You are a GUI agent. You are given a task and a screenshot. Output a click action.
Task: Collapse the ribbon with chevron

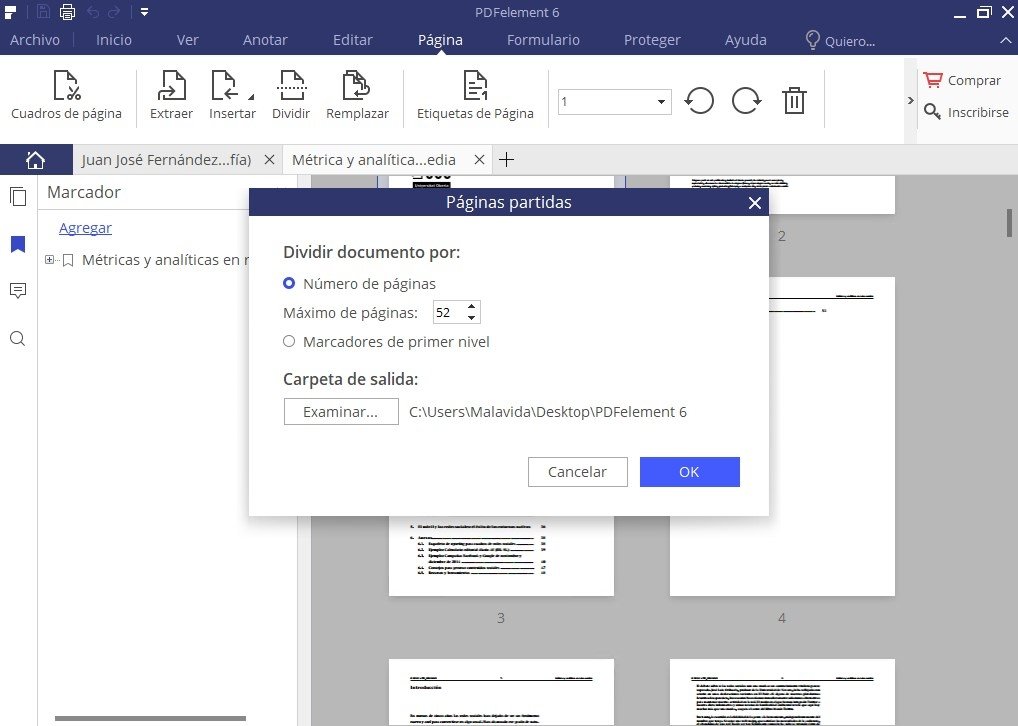(x=1006, y=40)
